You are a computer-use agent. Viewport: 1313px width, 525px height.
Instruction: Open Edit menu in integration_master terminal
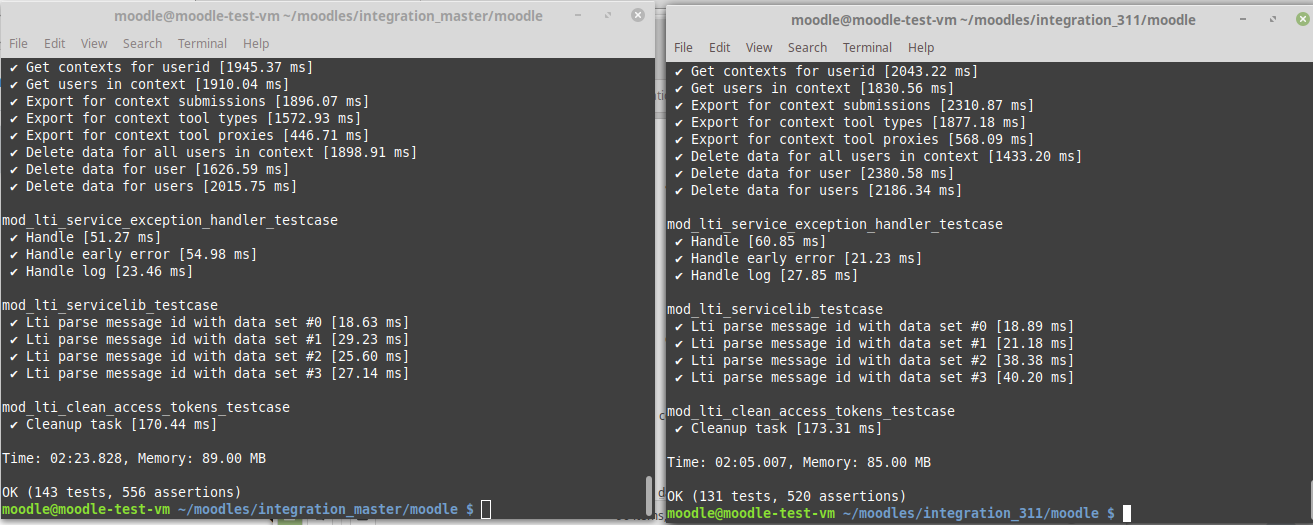coord(54,43)
